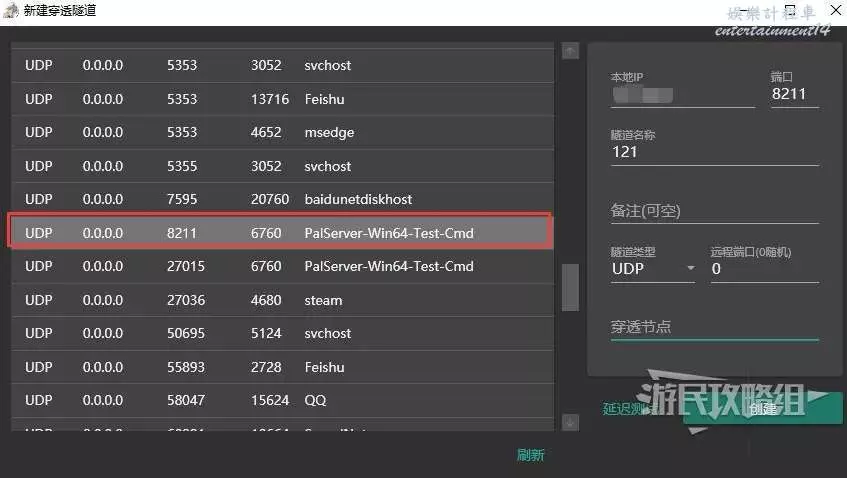The image size is (847, 478).
Task: Click the port list scrollbar thumb
Action: (x=570, y=288)
